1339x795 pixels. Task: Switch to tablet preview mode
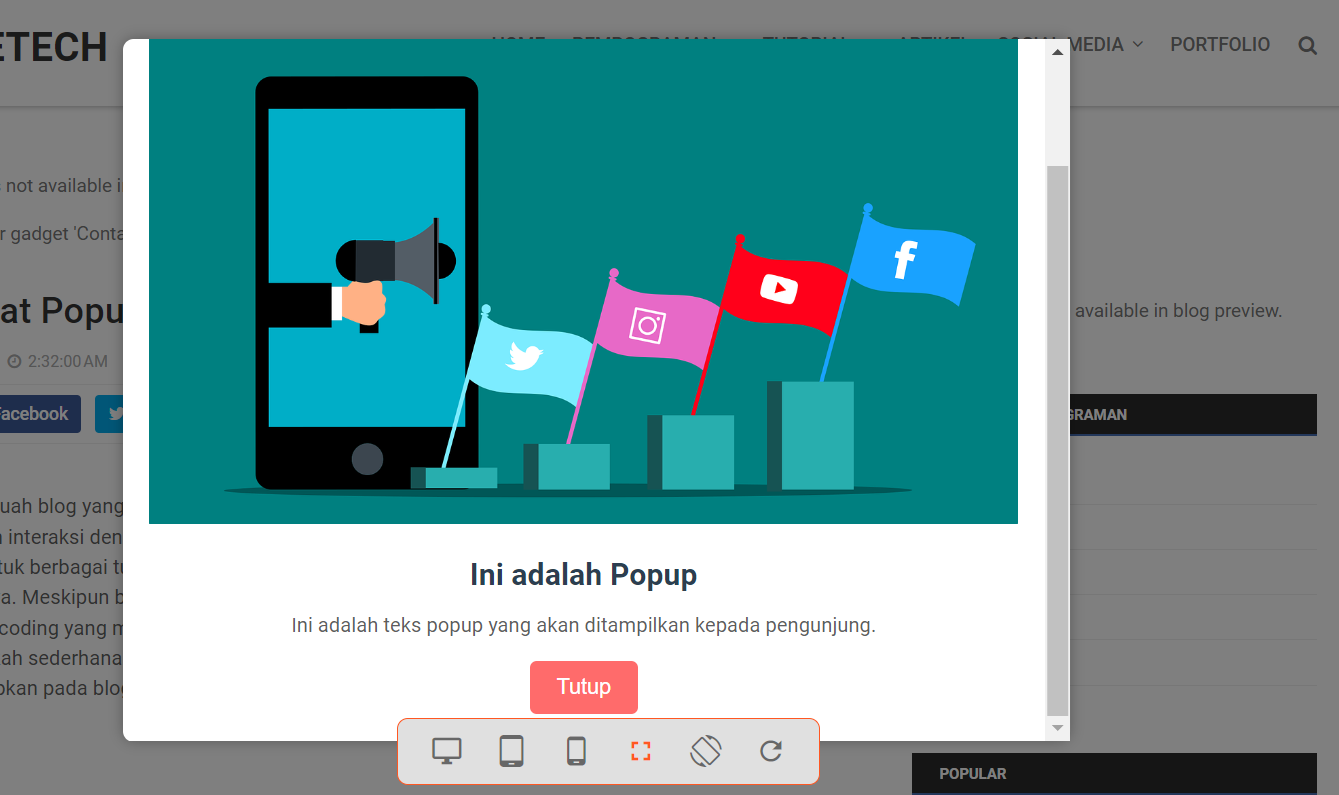[x=511, y=751]
